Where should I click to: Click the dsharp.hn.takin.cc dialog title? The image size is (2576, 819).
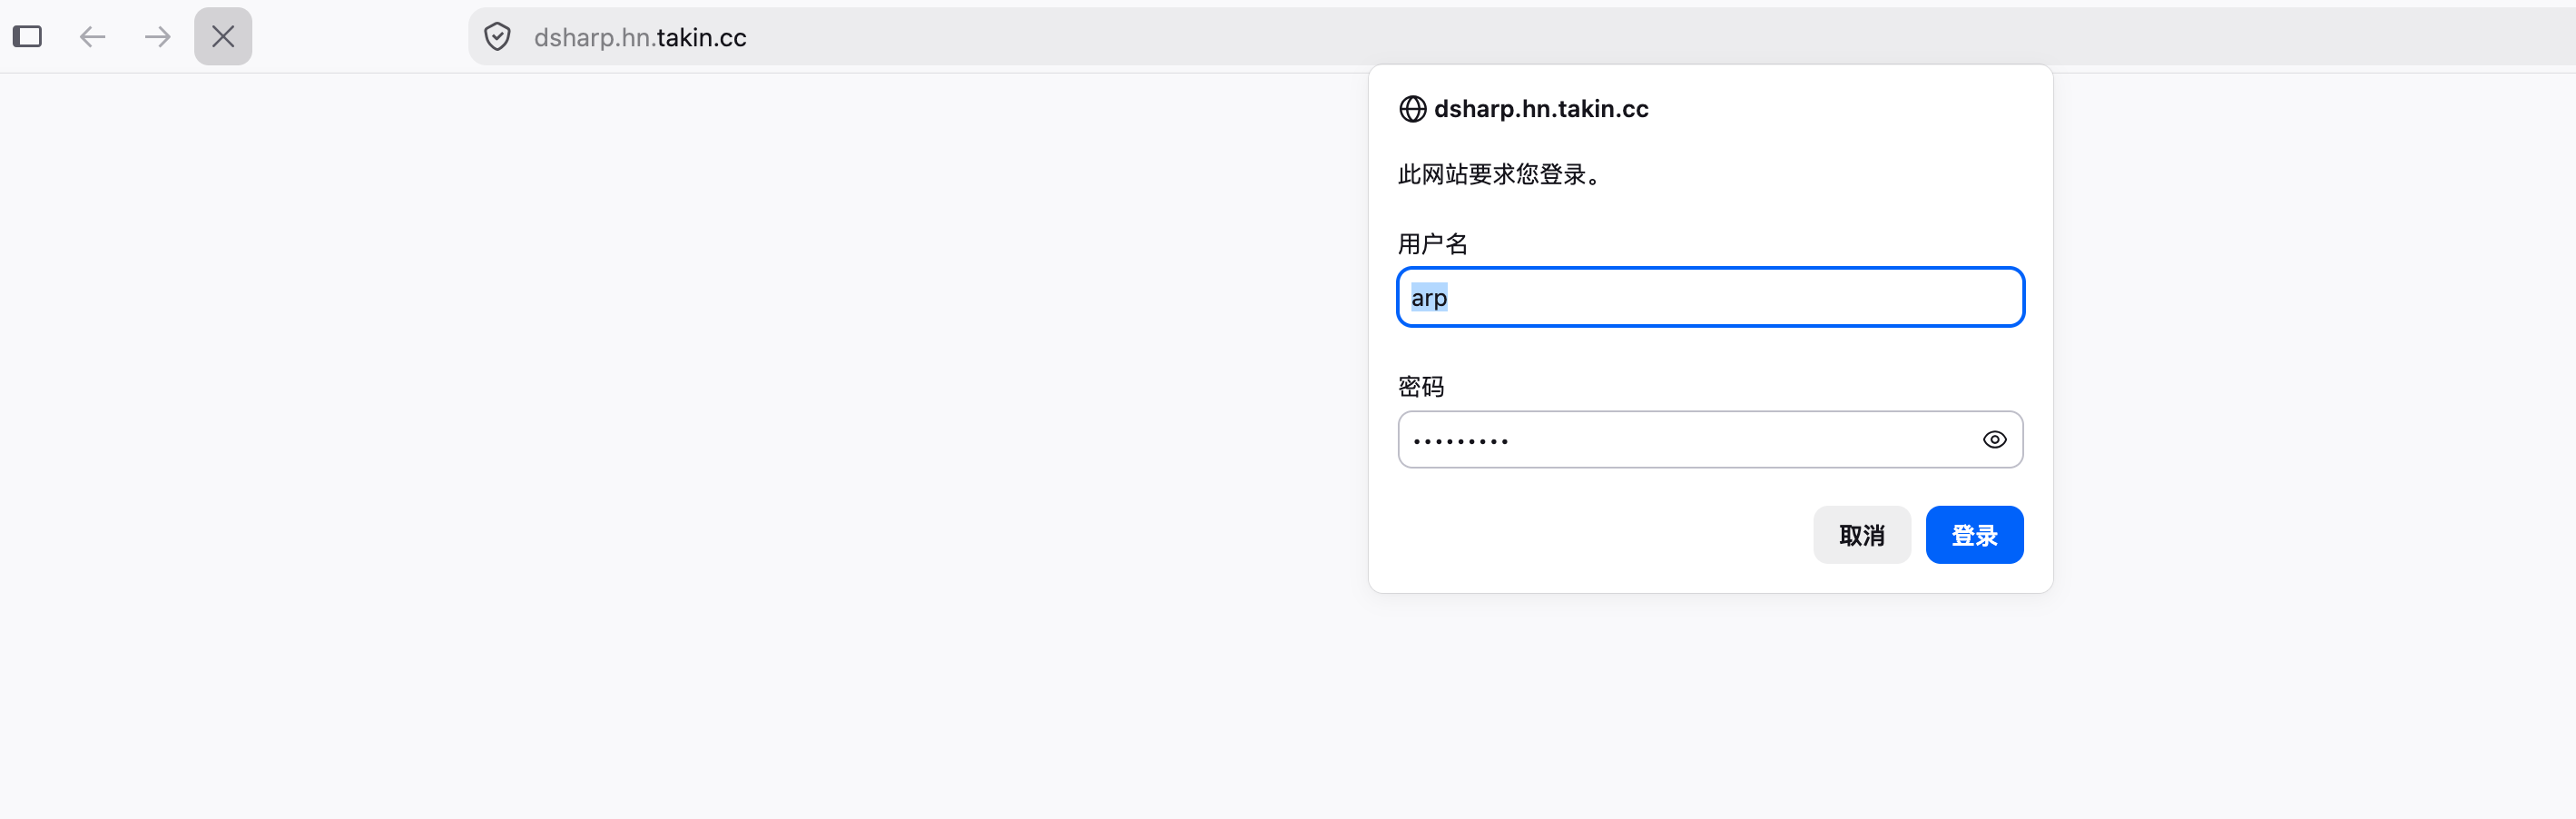click(x=1541, y=109)
